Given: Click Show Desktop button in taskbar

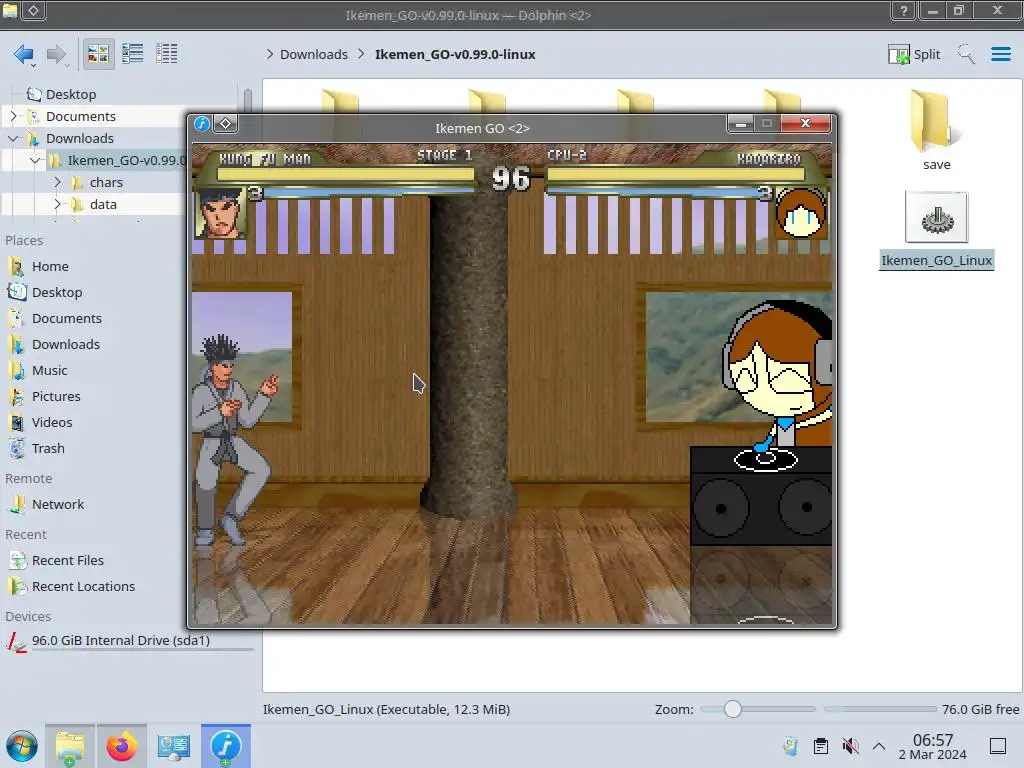Looking at the screenshot, I should 998,746.
